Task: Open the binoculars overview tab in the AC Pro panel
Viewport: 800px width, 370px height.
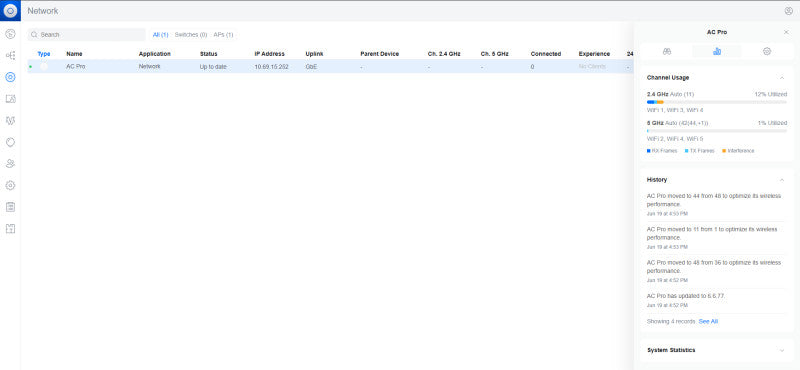Action: (x=667, y=51)
